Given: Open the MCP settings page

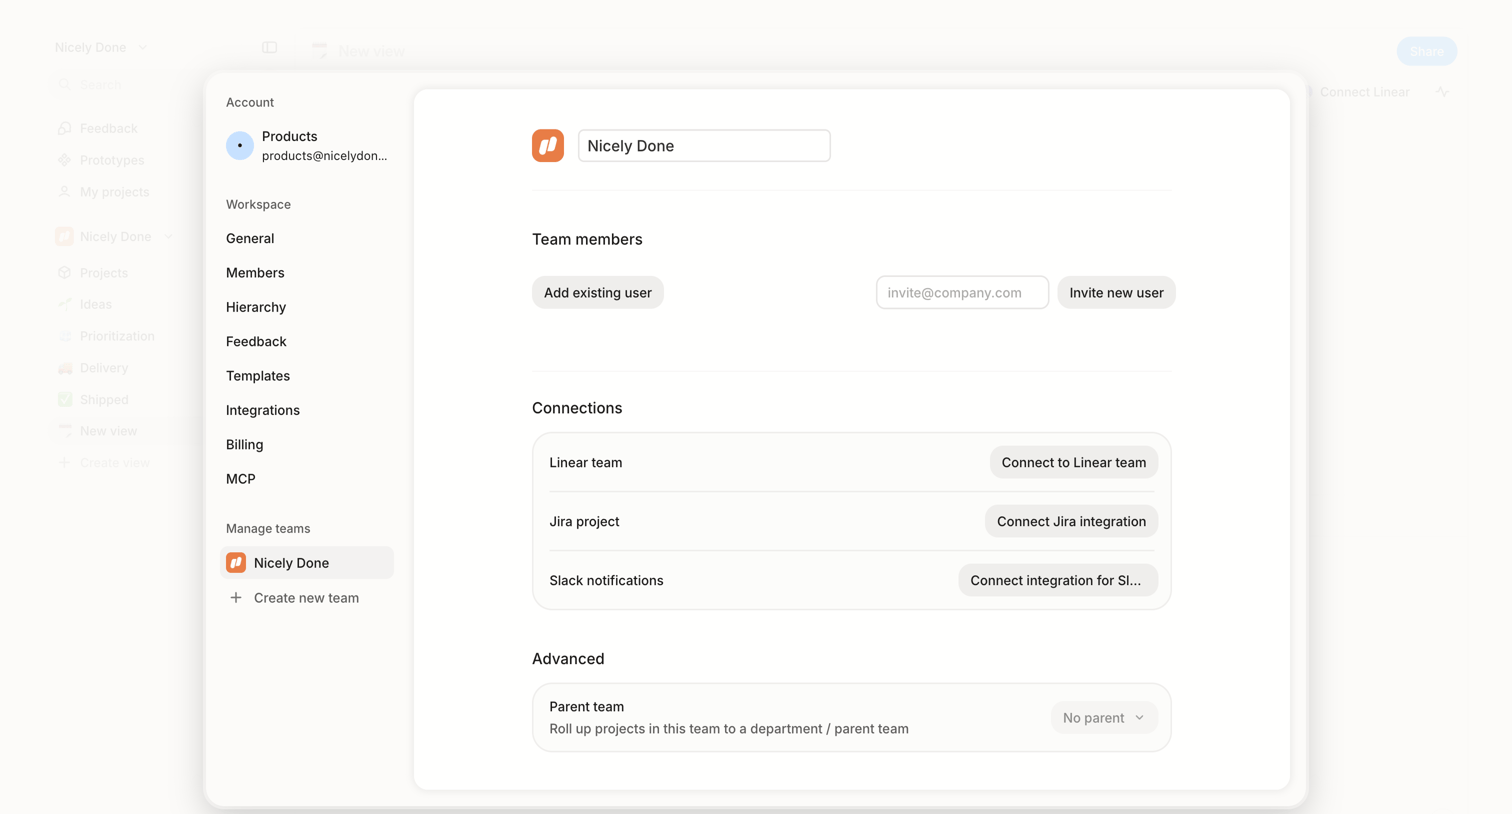Looking at the screenshot, I should (241, 479).
